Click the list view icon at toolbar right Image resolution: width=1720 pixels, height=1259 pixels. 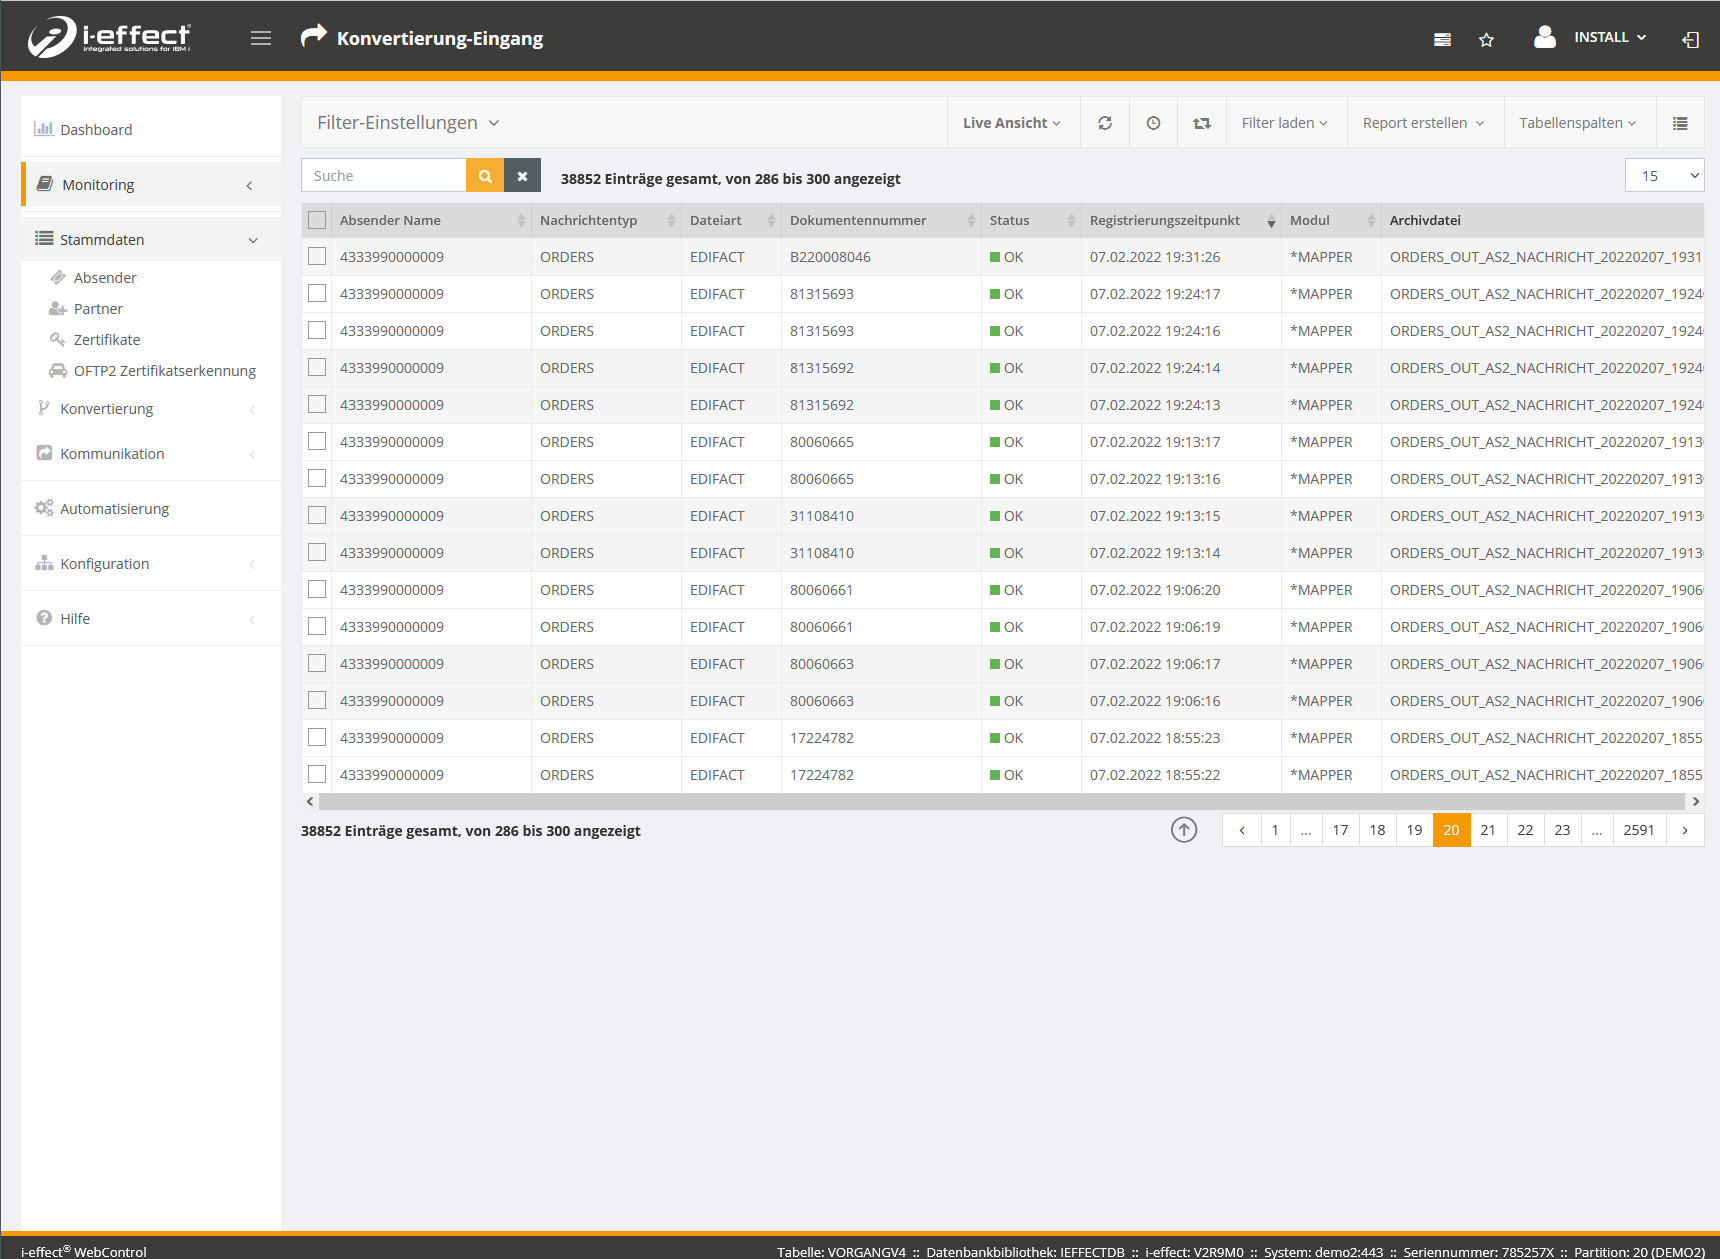pyautogui.click(x=1680, y=123)
